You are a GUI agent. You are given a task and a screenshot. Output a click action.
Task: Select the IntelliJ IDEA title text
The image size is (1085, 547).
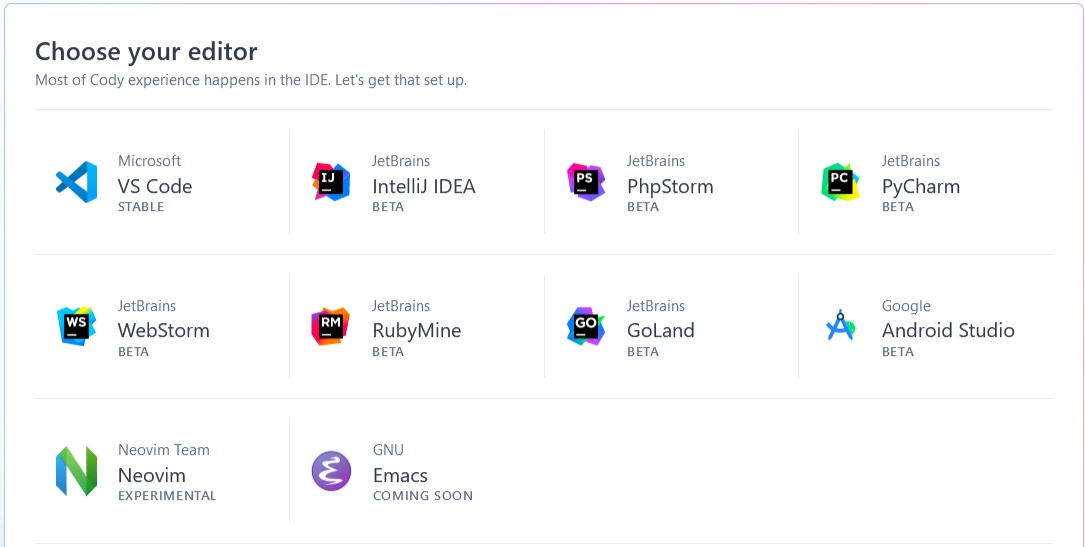tap(423, 186)
